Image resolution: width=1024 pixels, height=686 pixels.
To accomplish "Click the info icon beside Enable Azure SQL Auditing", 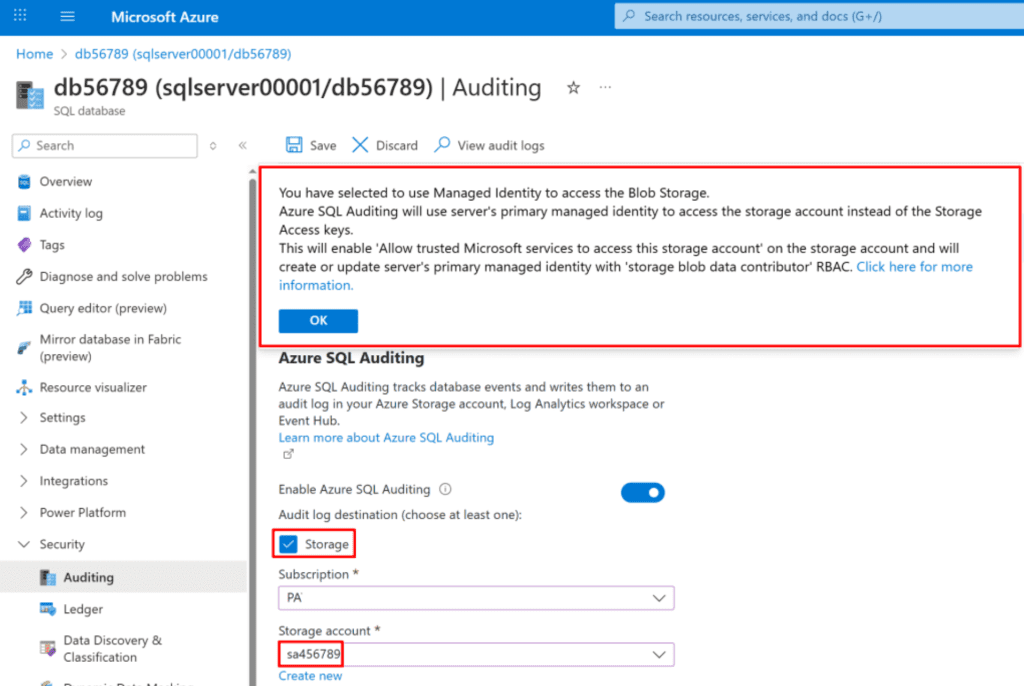I will pos(446,490).
